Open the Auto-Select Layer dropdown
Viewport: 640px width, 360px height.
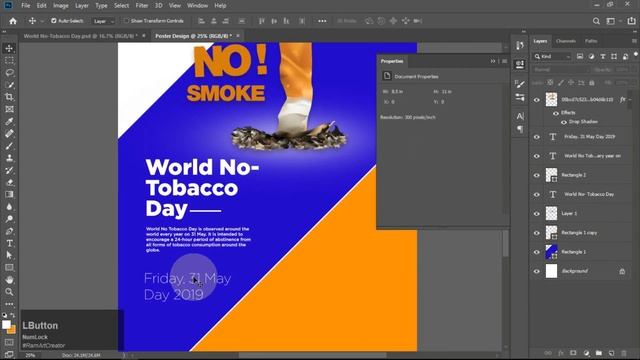coord(103,21)
